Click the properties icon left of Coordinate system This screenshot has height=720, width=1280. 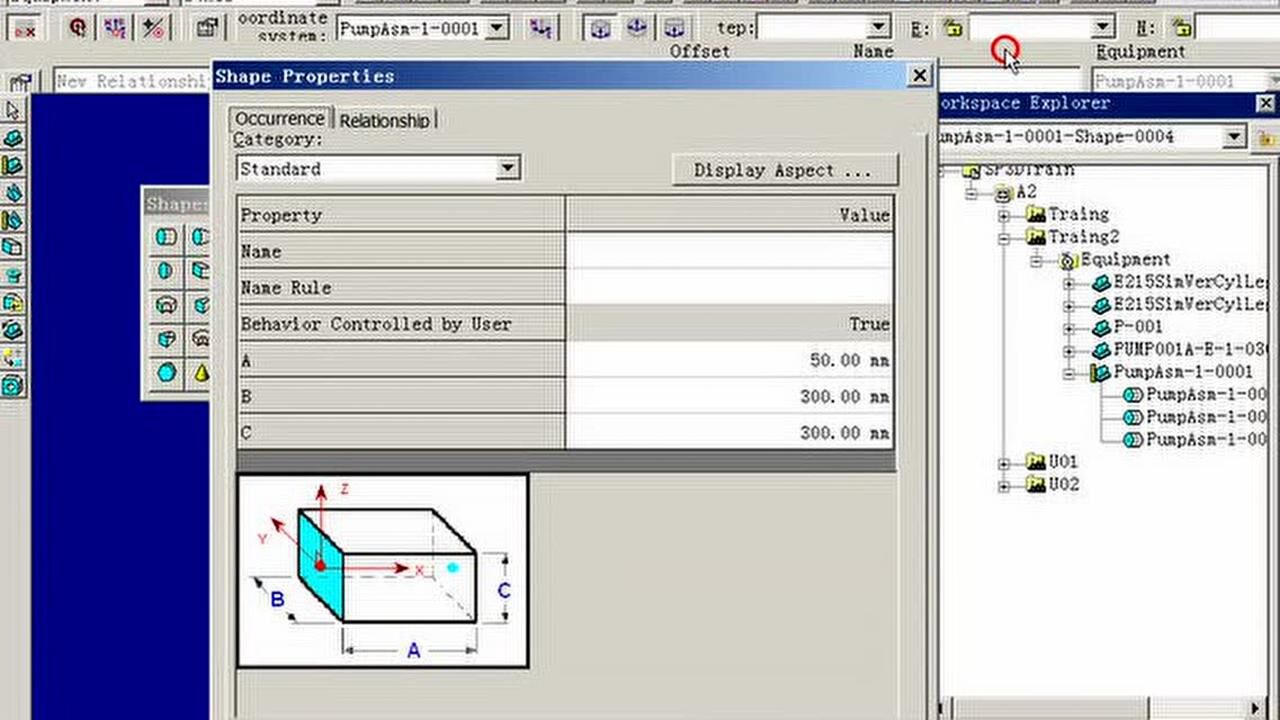coord(206,28)
